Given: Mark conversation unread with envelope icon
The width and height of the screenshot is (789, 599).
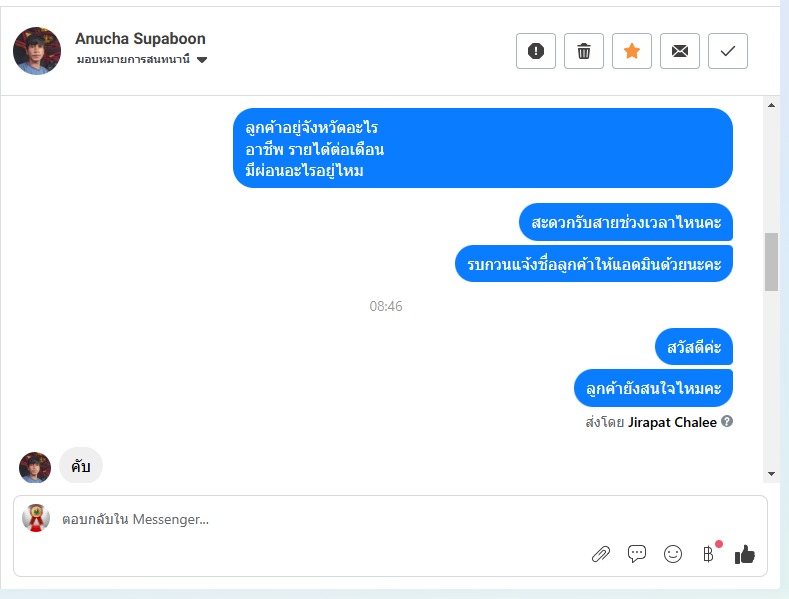Looking at the screenshot, I should pyautogui.click(x=680, y=51).
